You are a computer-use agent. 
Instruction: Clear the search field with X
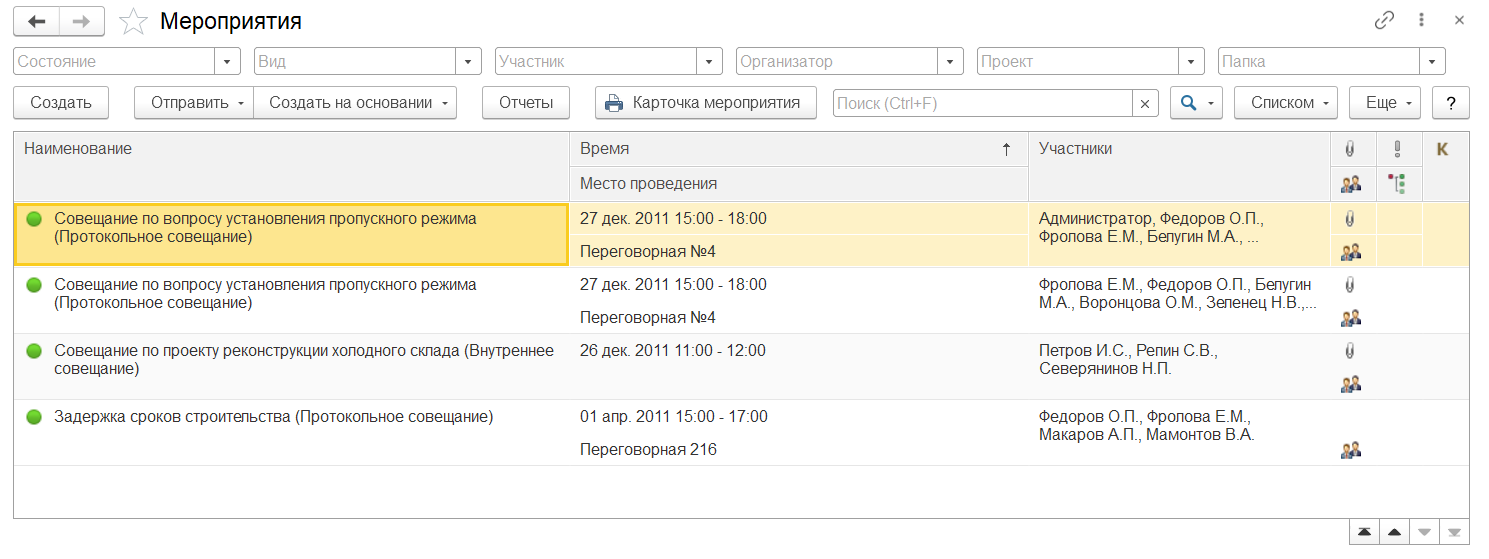1145,103
